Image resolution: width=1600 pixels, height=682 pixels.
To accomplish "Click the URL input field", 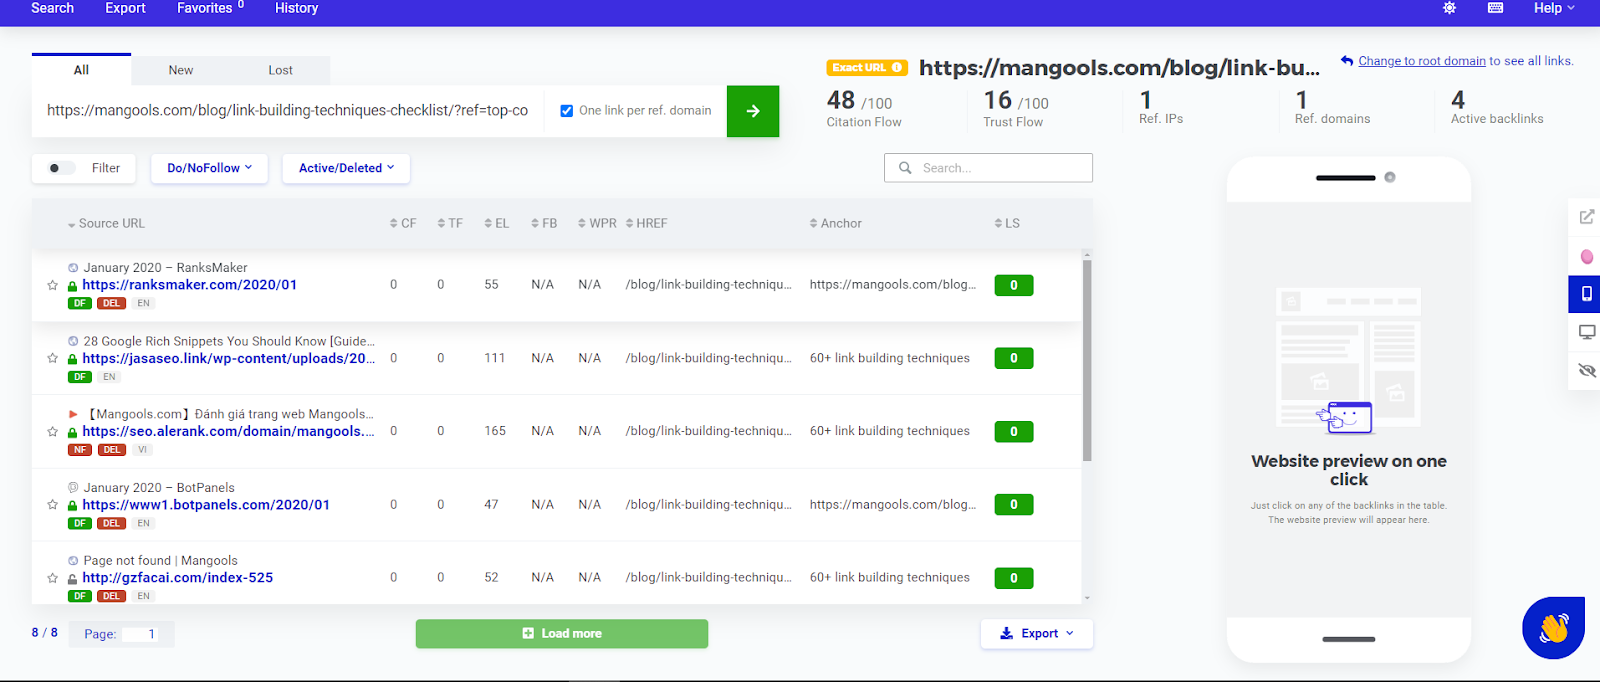I will point(289,111).
